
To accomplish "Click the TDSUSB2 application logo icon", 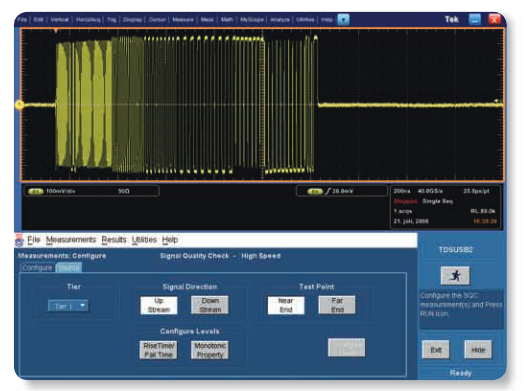I will 20,240.
